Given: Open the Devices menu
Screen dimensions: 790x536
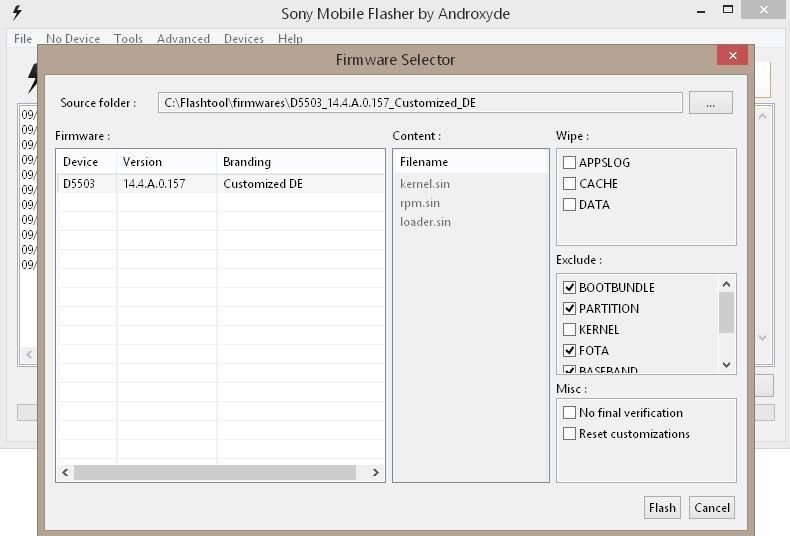Looking at the screenshot, I should [243, 38].
